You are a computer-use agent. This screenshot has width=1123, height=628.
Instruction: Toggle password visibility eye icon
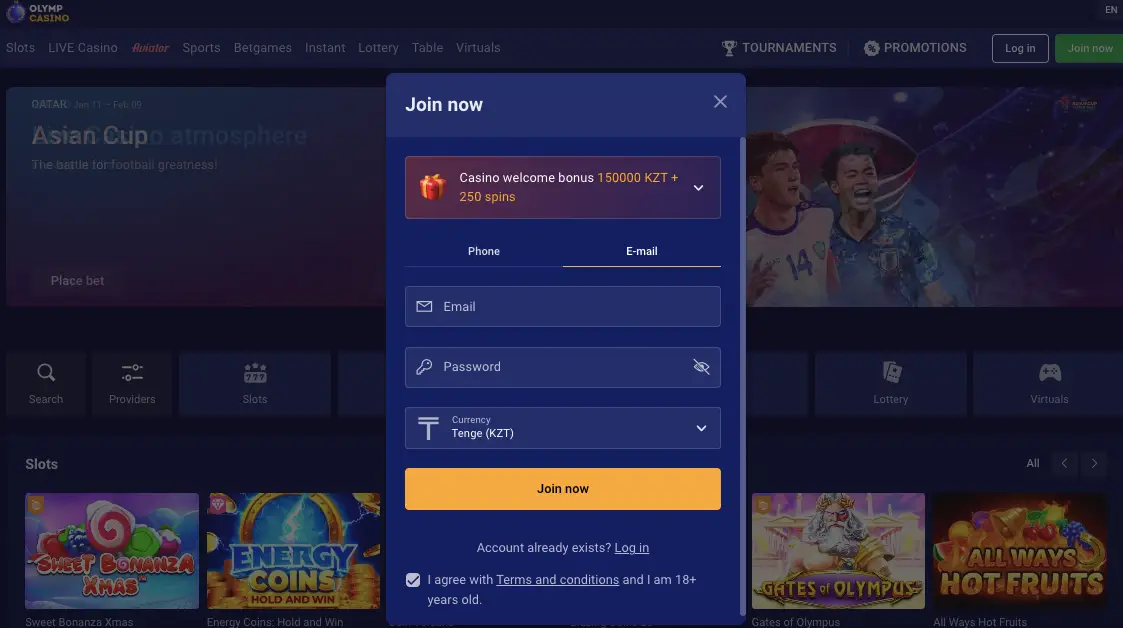tap(701, 367)
